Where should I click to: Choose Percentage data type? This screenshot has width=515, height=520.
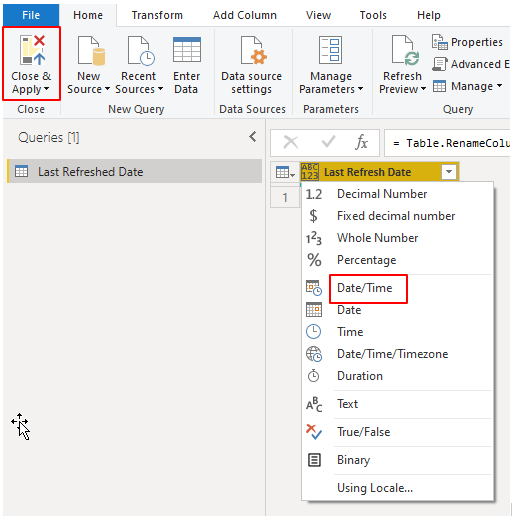(397, 260)
